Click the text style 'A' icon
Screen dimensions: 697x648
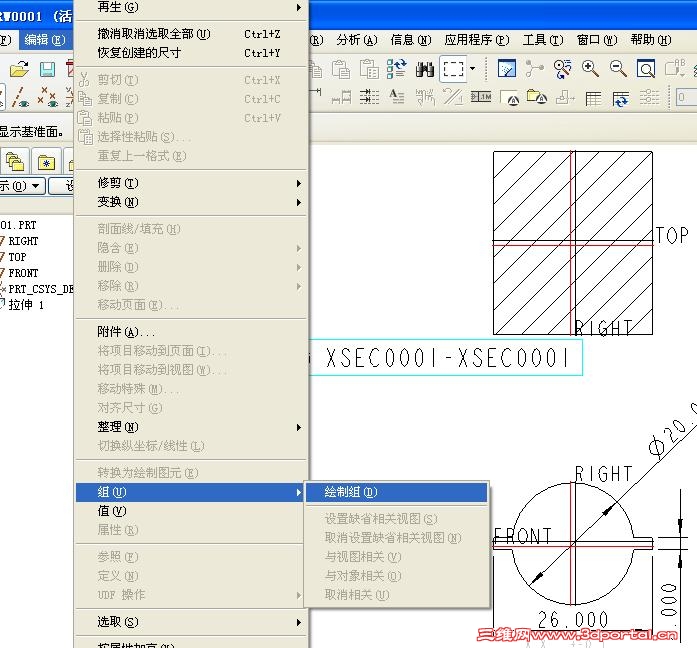coord(397,96)
